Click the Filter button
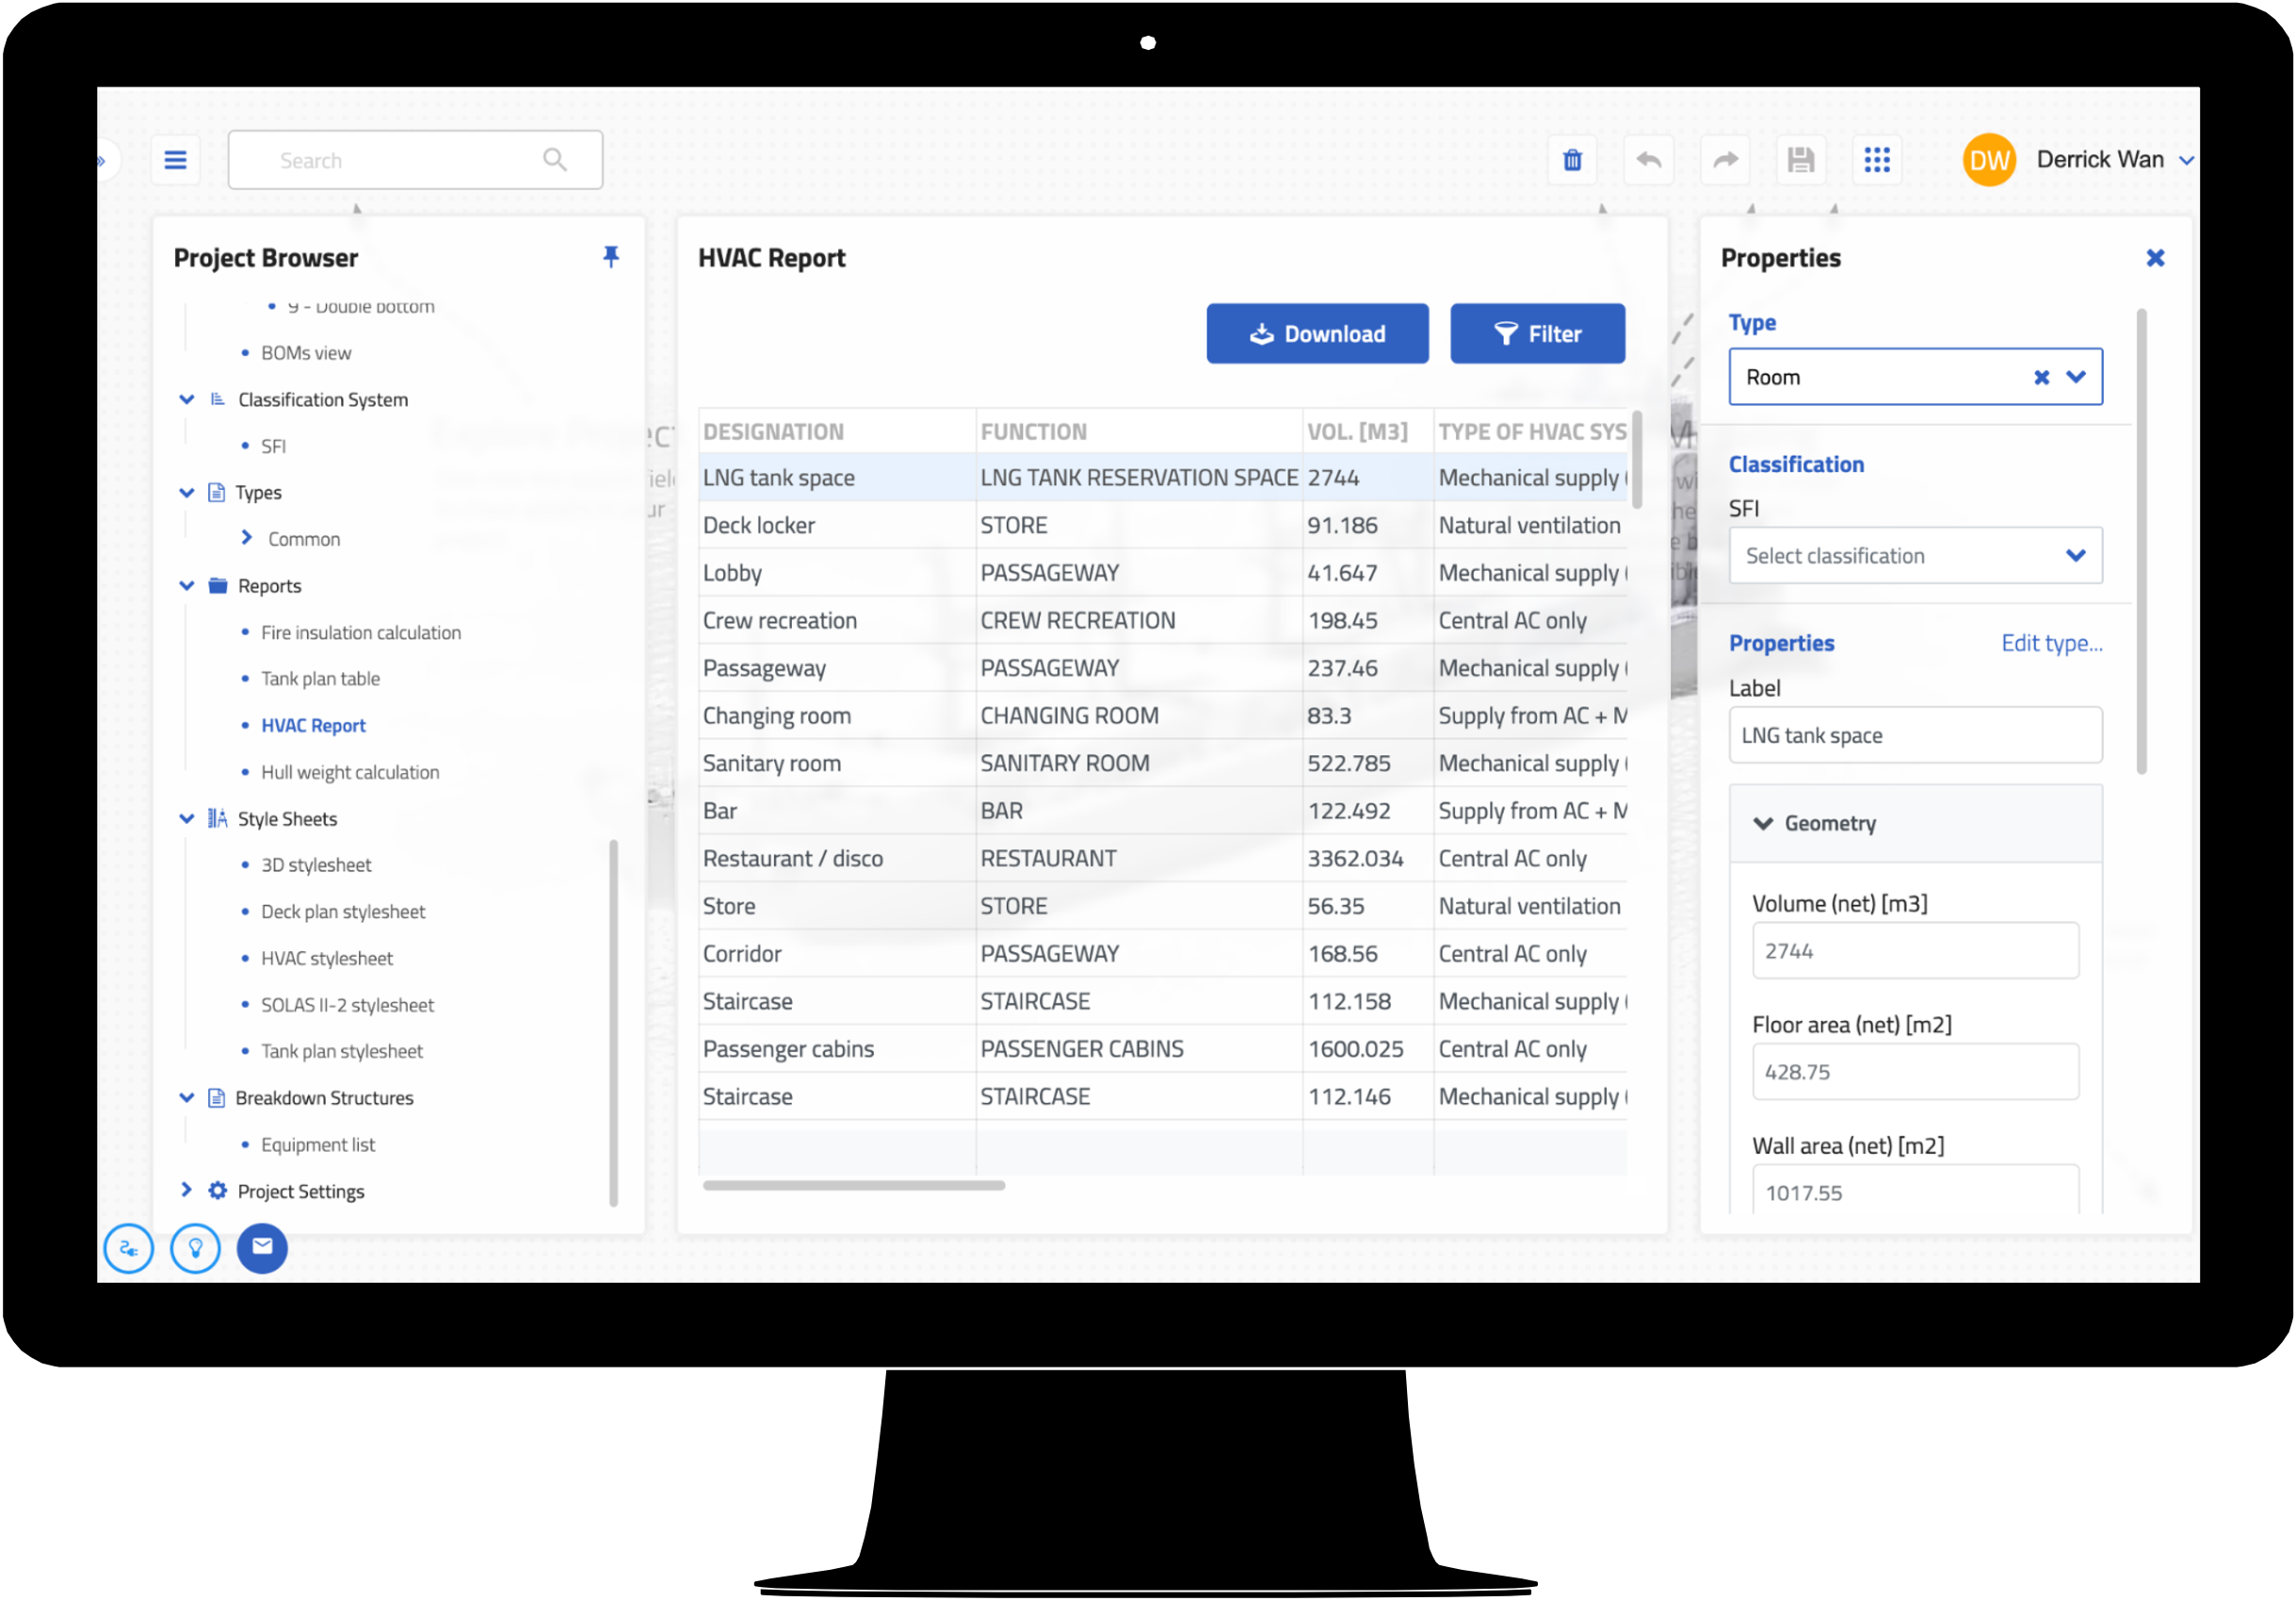The height and width of the screenshot is (1601, 2296). [1537, 333]
